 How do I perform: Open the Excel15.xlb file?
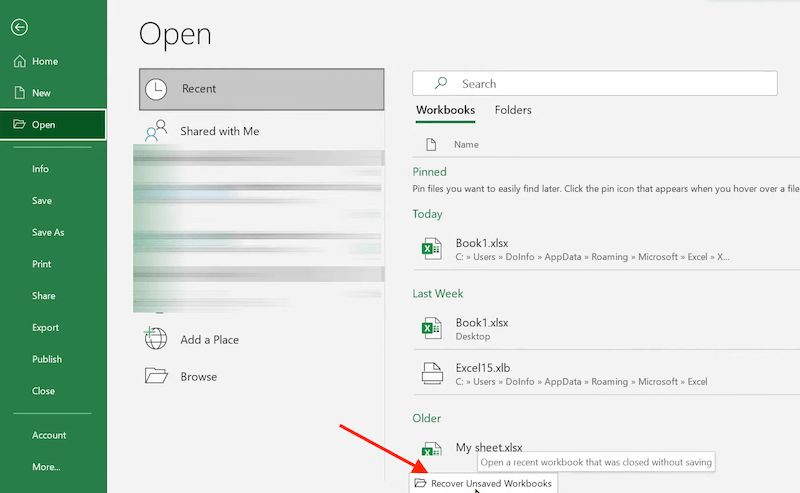coord(606,374)
